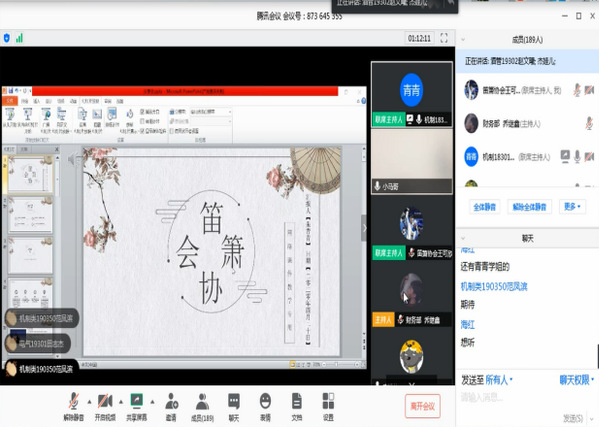Screen dimensions: 599x427
Task: Expand audio options arrow beside unmute
Action: point(89,402)
